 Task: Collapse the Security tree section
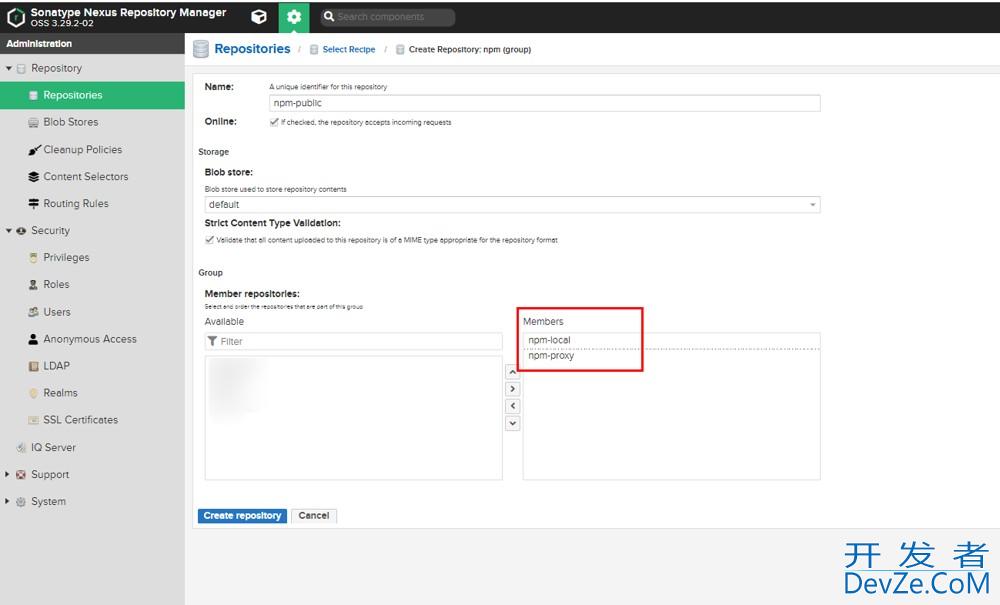pyautogui.click(x=9, y=231)
